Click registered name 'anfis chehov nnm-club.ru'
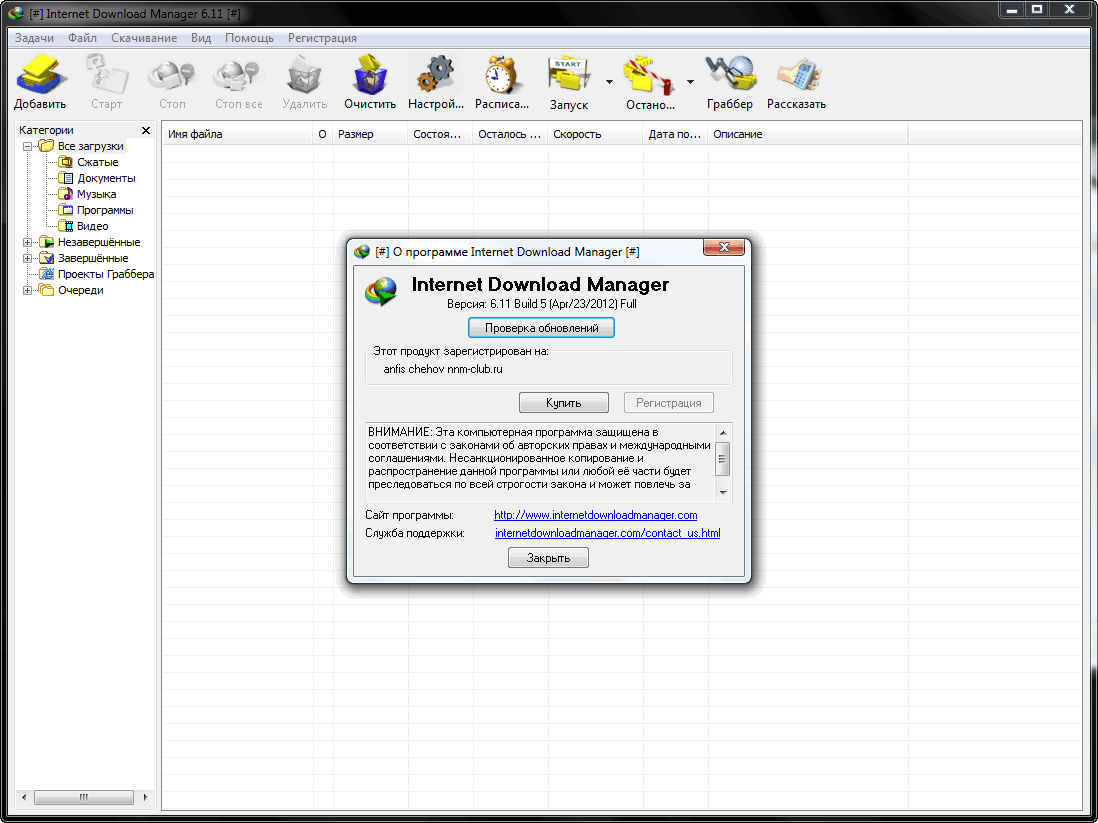The height and width of the screenshot is (823, 1098). pos(443,369)
